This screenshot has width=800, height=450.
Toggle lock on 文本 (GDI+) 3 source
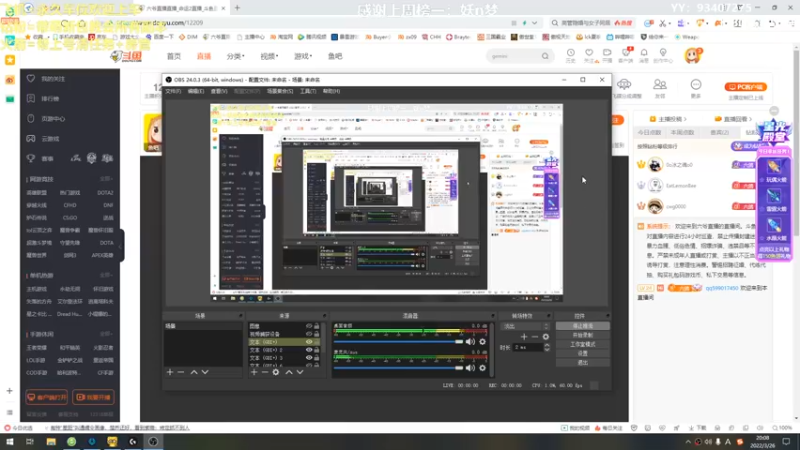point(317,358)
